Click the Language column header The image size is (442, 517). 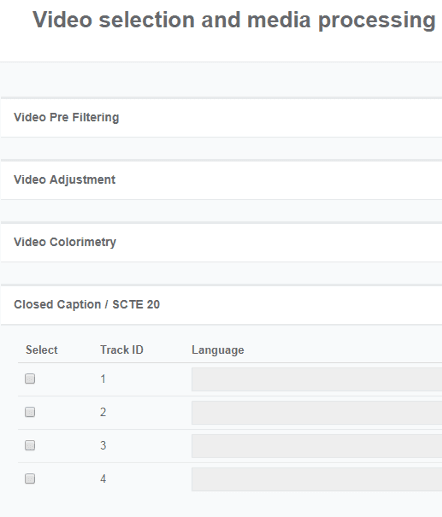tap(218, 350)
